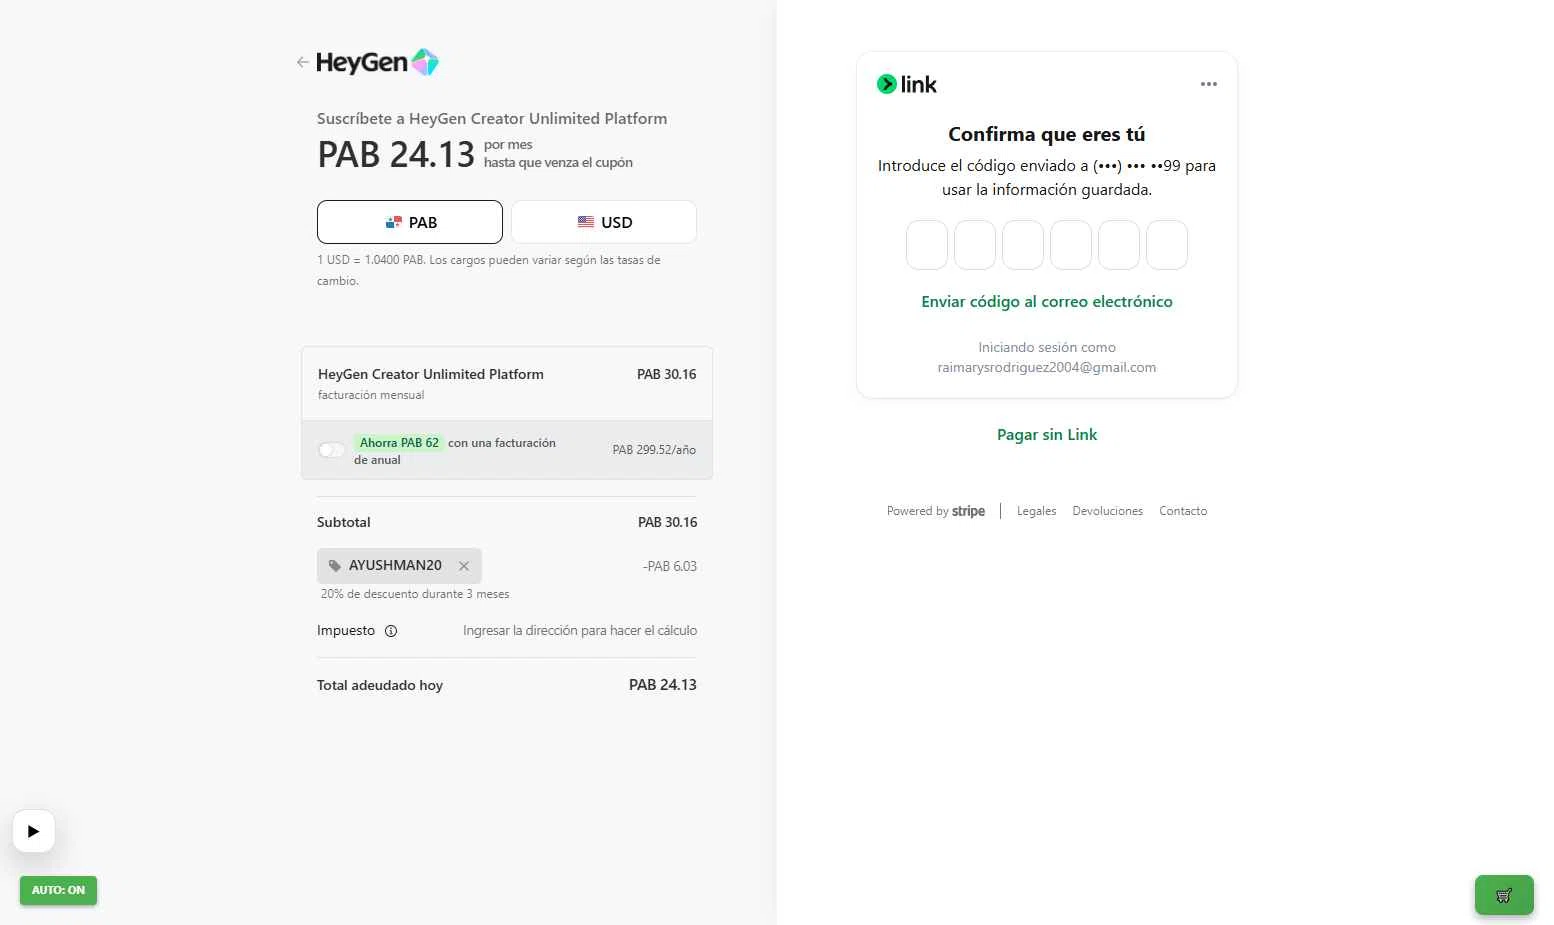The image size is (1554, 925).
Task: Click the '-PAB 6.03' discount amount
Action: click(x=670, y=566)
